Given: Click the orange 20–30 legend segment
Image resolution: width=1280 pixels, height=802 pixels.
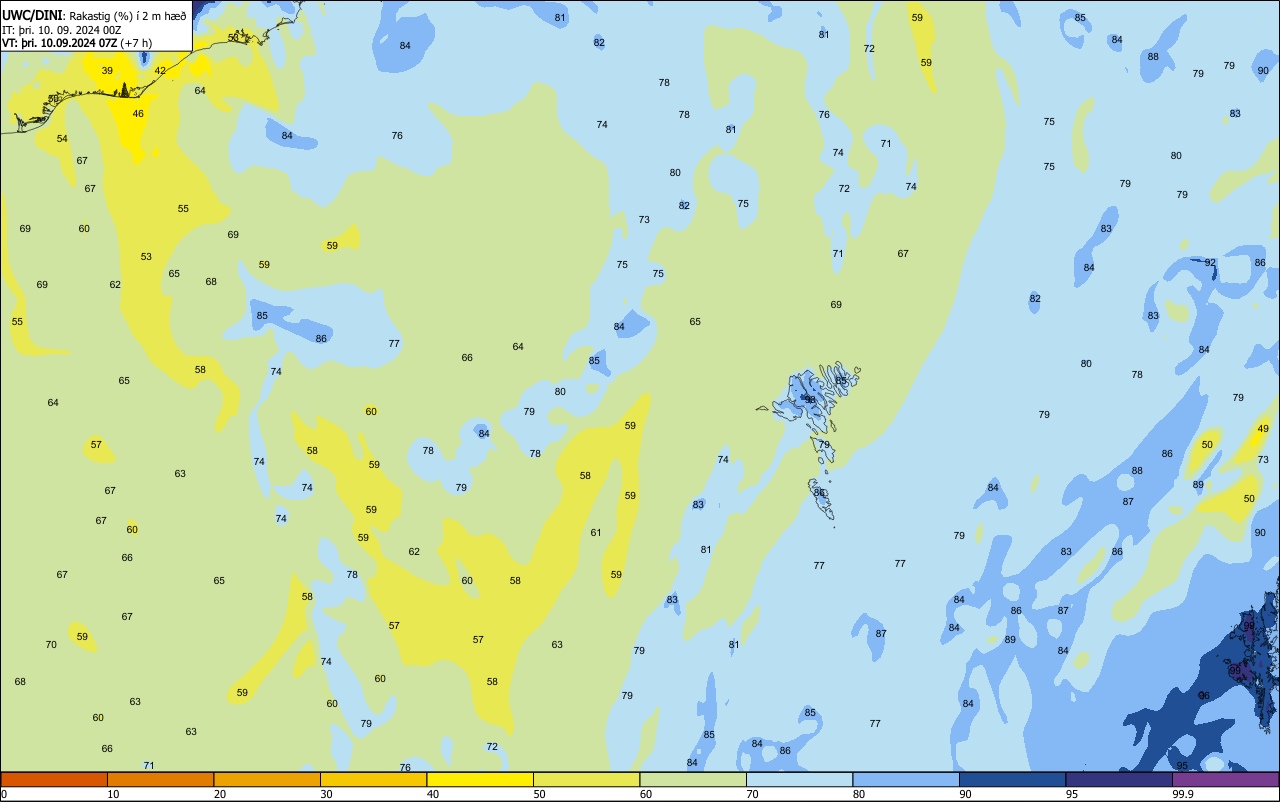Looking at the screenshot, I should (267, 779).
